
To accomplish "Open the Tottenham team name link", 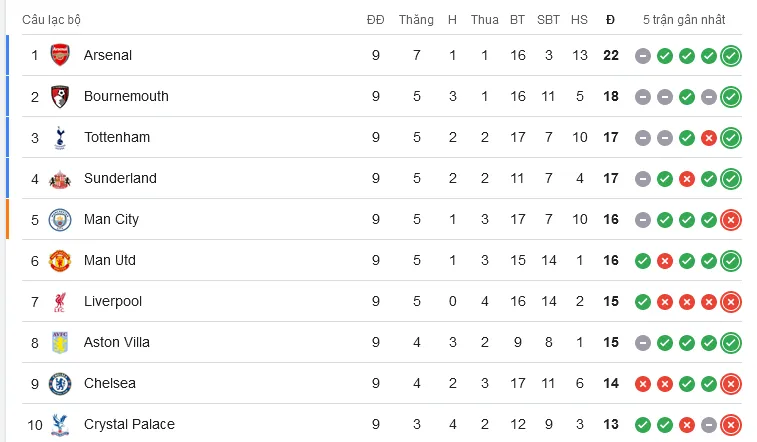I will click(x=117, y=137).
